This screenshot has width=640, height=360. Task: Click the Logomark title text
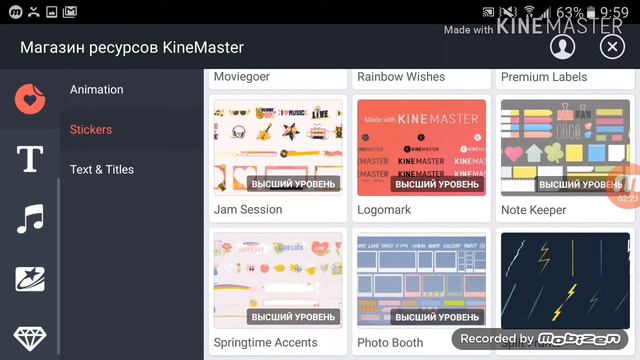[x=384, y=210]
